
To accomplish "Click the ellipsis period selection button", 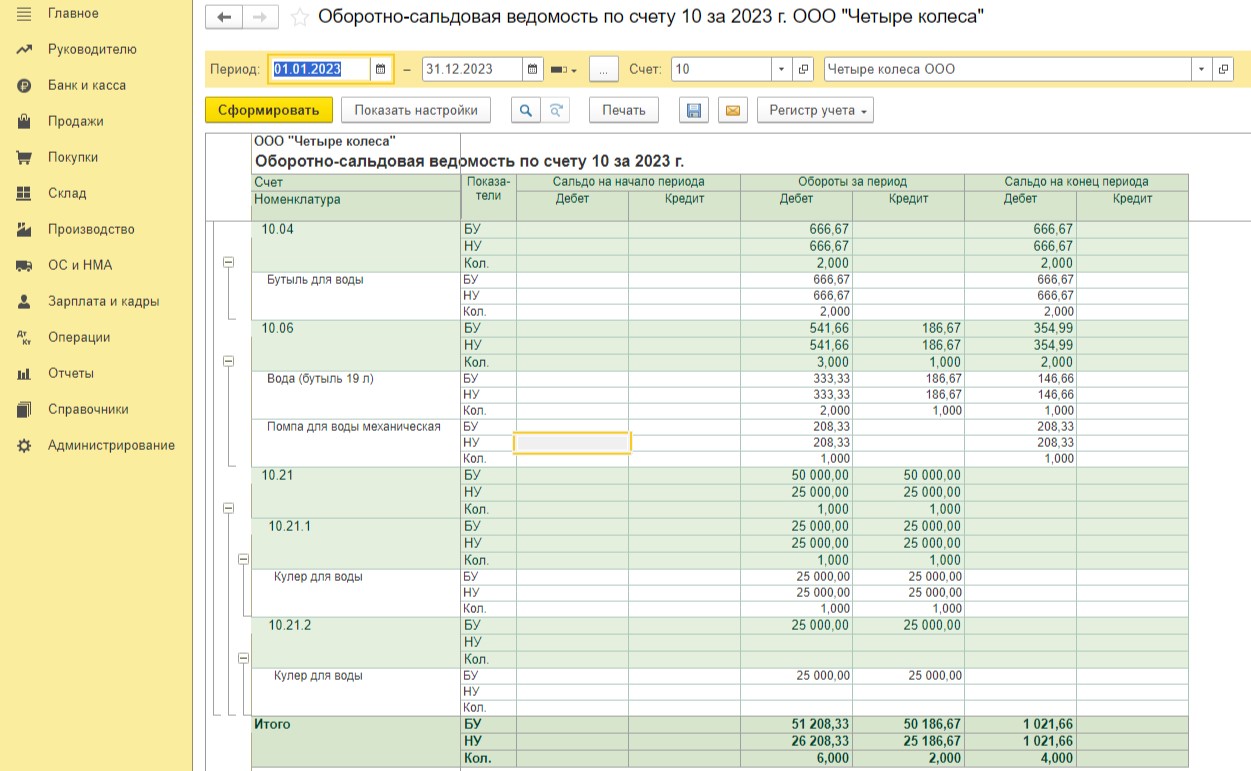I will pyautogui.click(x=604, y=69).
